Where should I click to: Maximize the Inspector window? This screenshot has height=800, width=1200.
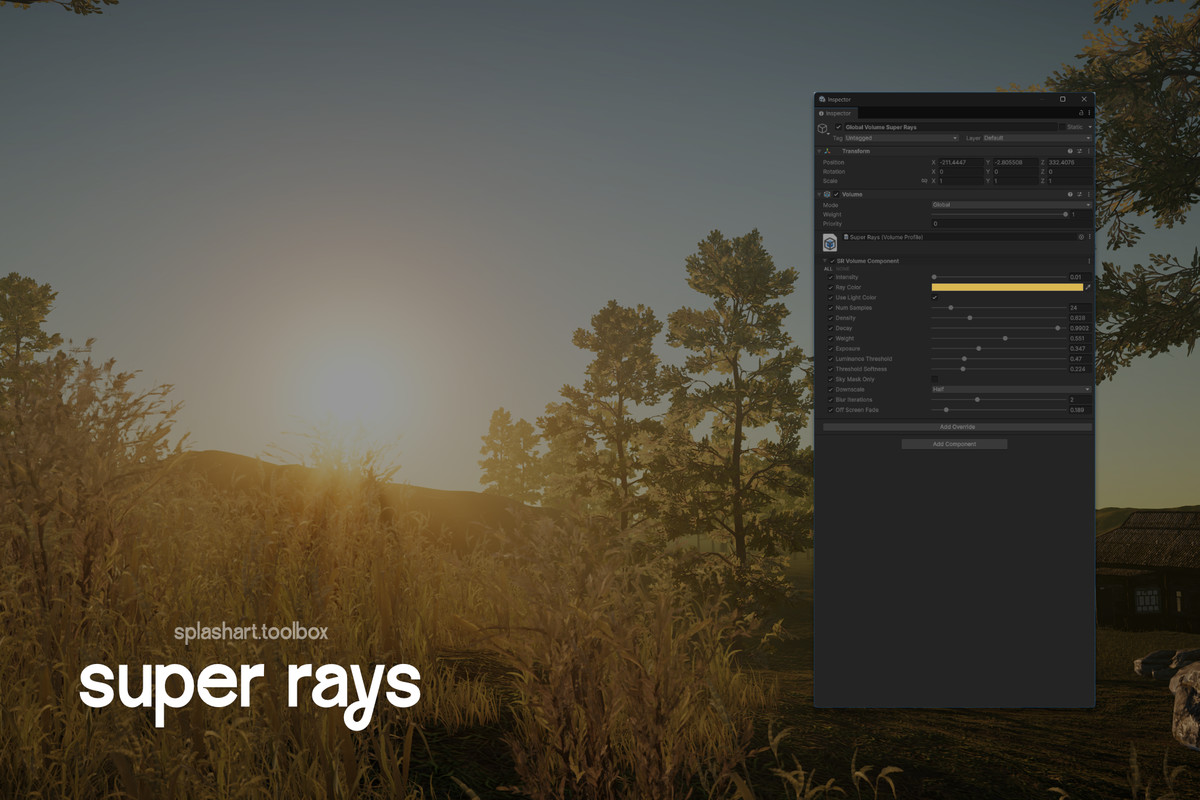point(1062,99)
